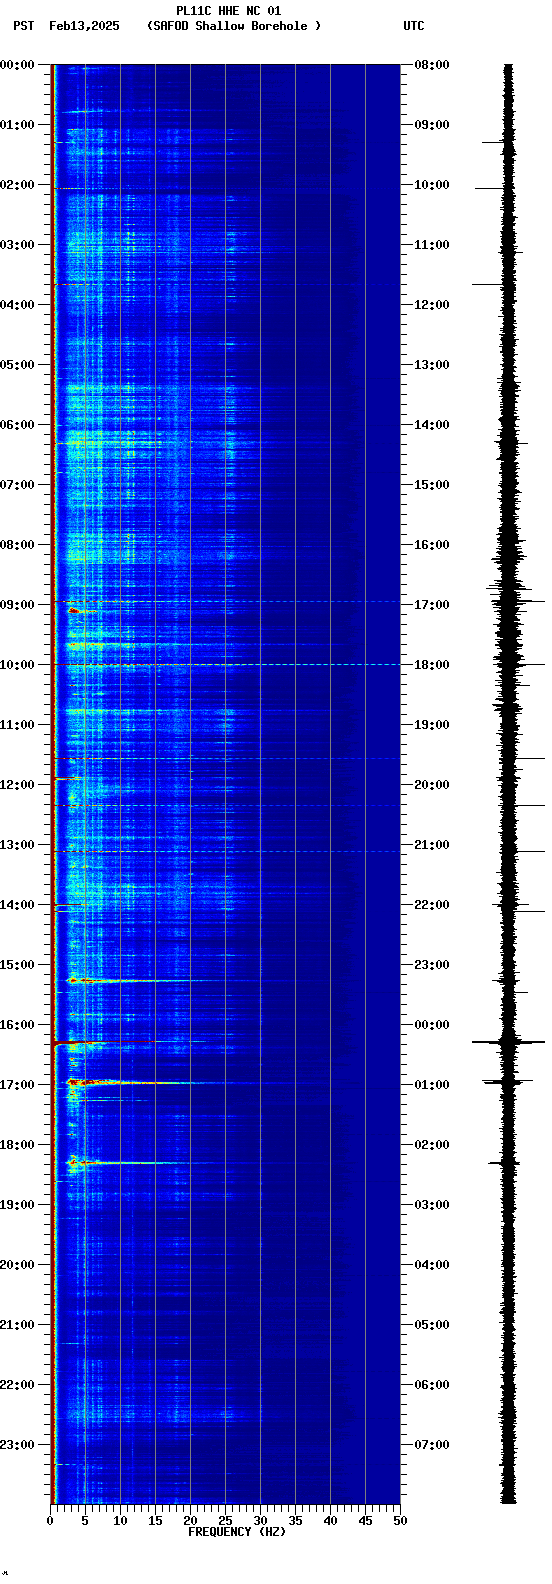Select the "20:00" label on PST axis
This screenshot has height=1584, width=552.
(17, 1265)
